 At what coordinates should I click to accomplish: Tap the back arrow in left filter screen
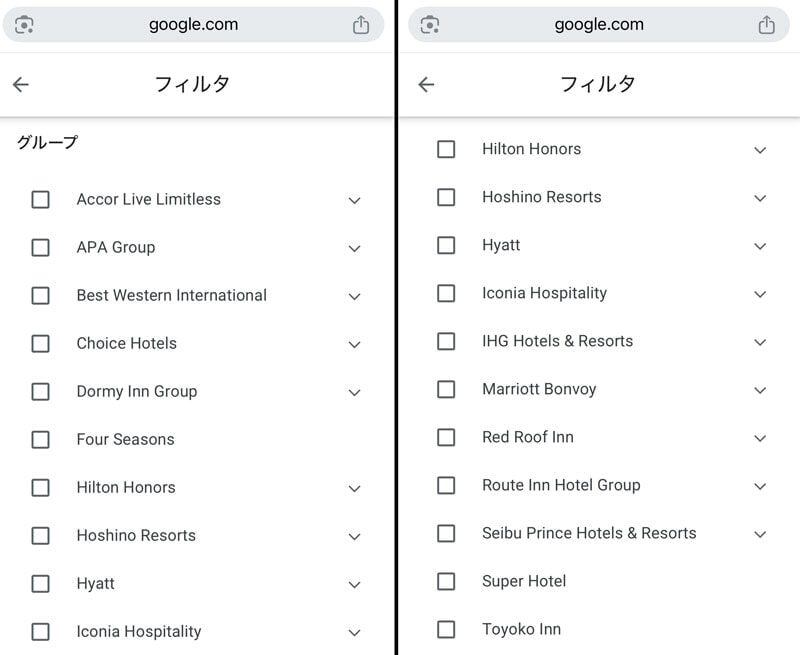[x=21, y=85]
